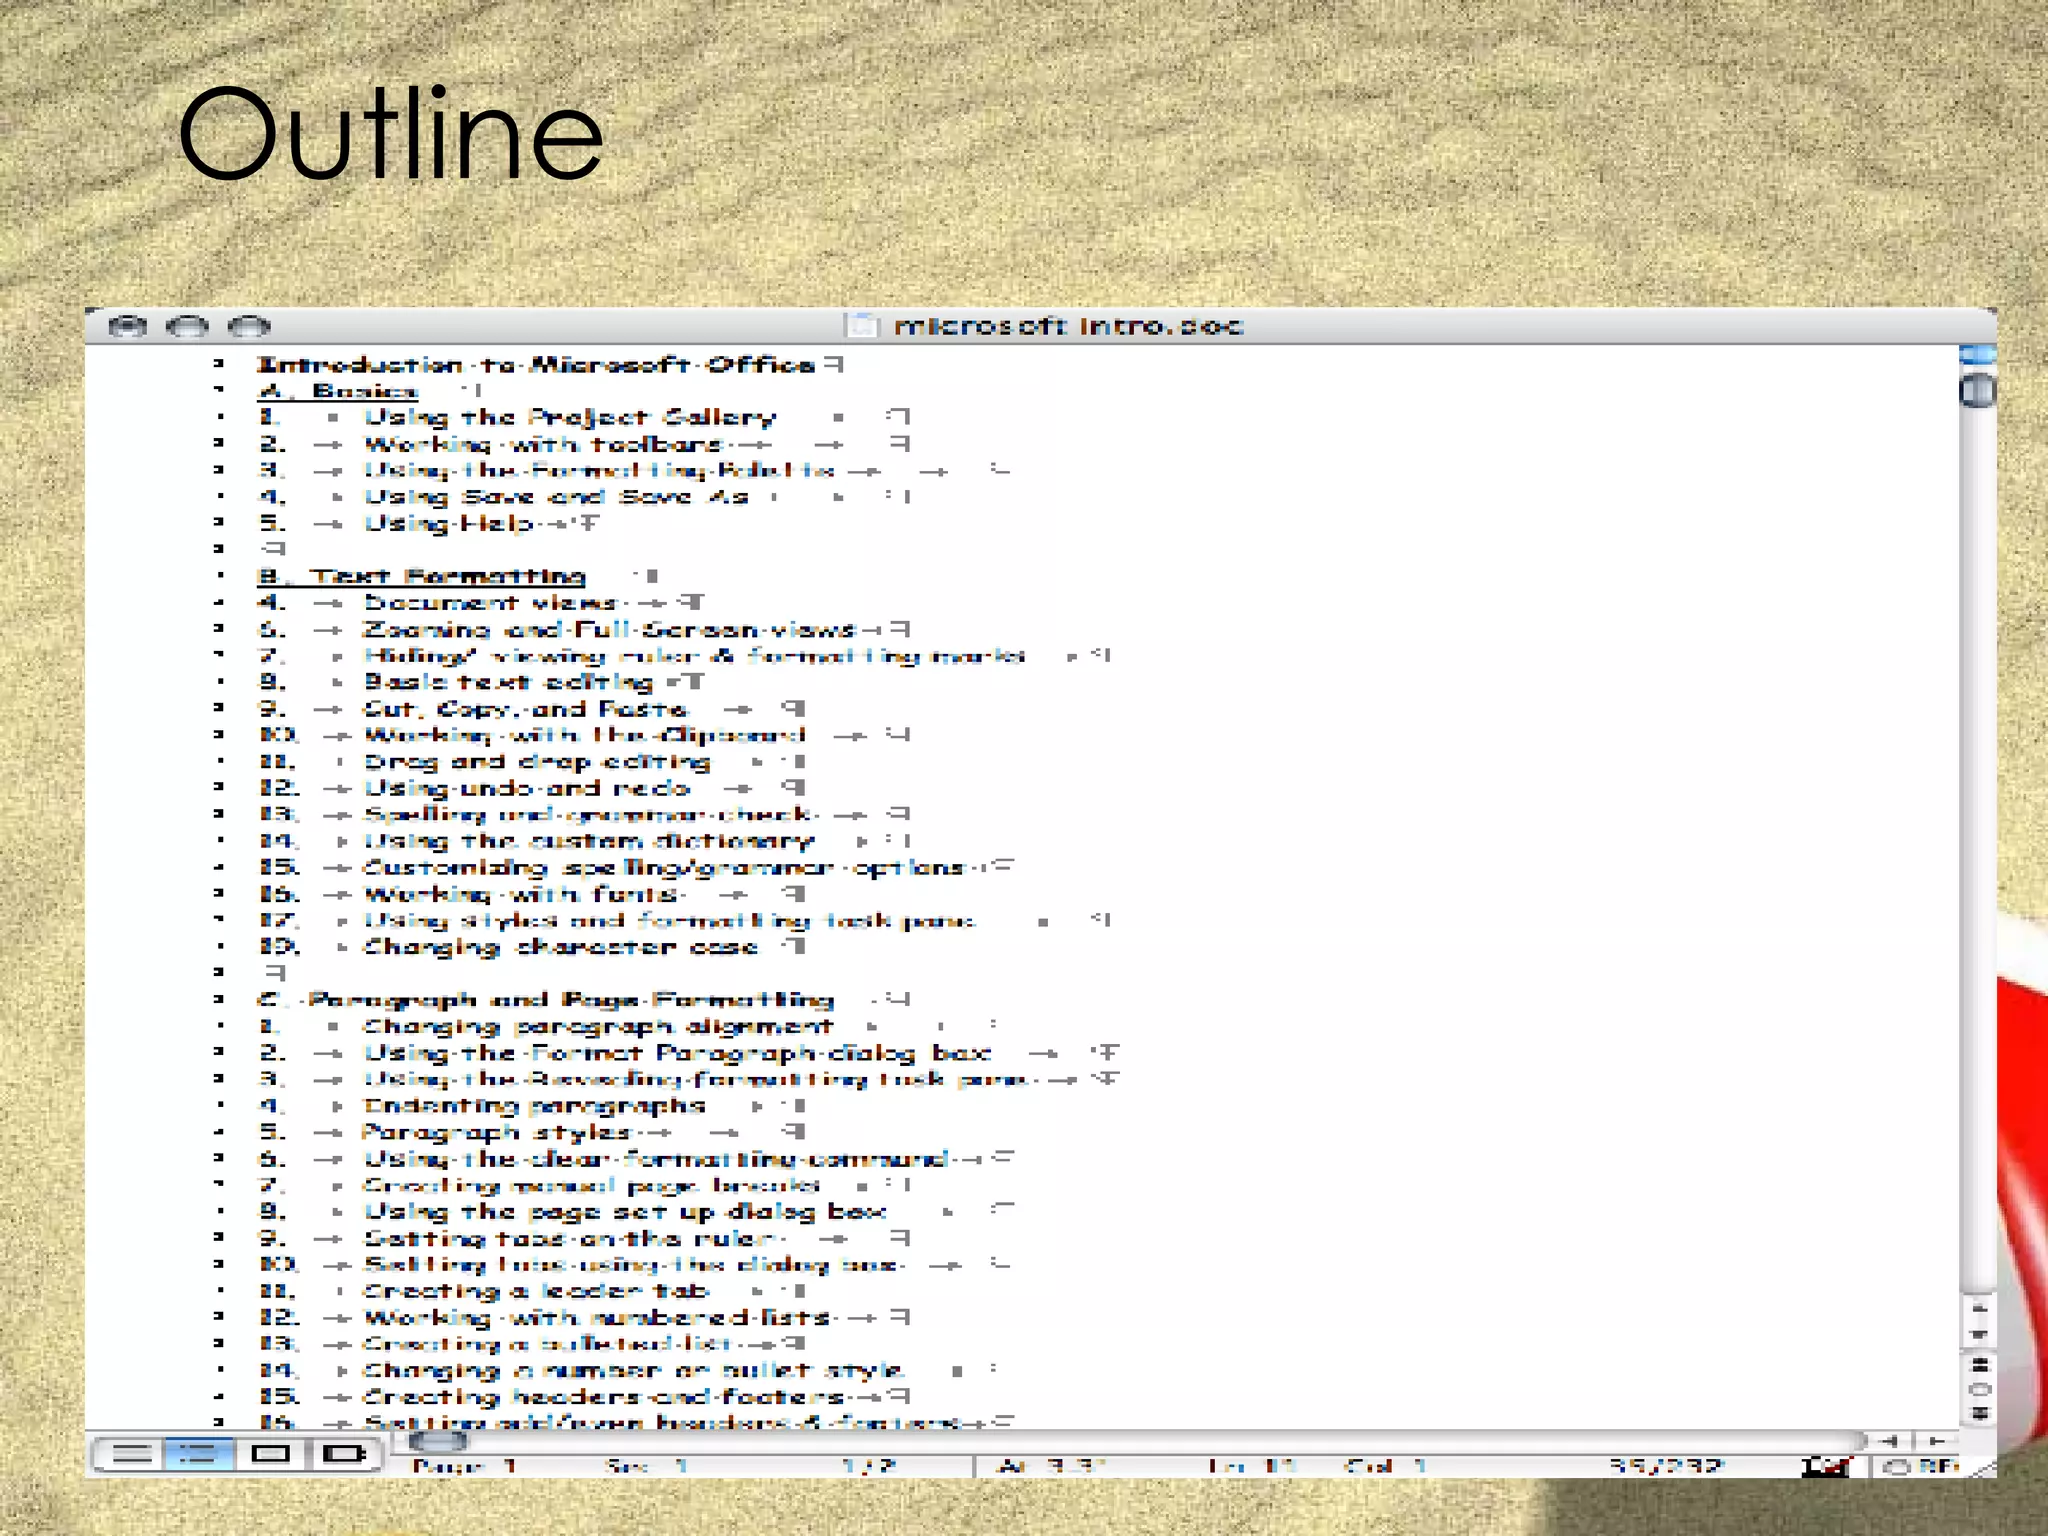Screen dimensions: 2048x1536
Task: Click the vertical scroll down arrow
Action: 1978,1335
